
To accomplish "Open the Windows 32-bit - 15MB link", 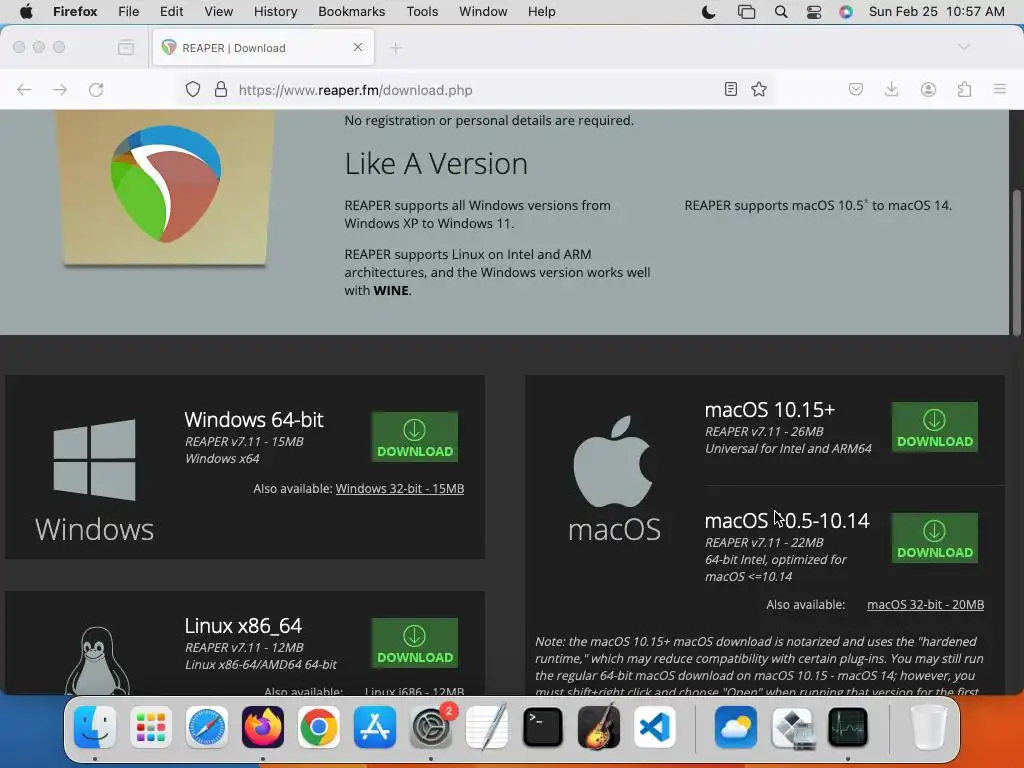I will 400,488.
